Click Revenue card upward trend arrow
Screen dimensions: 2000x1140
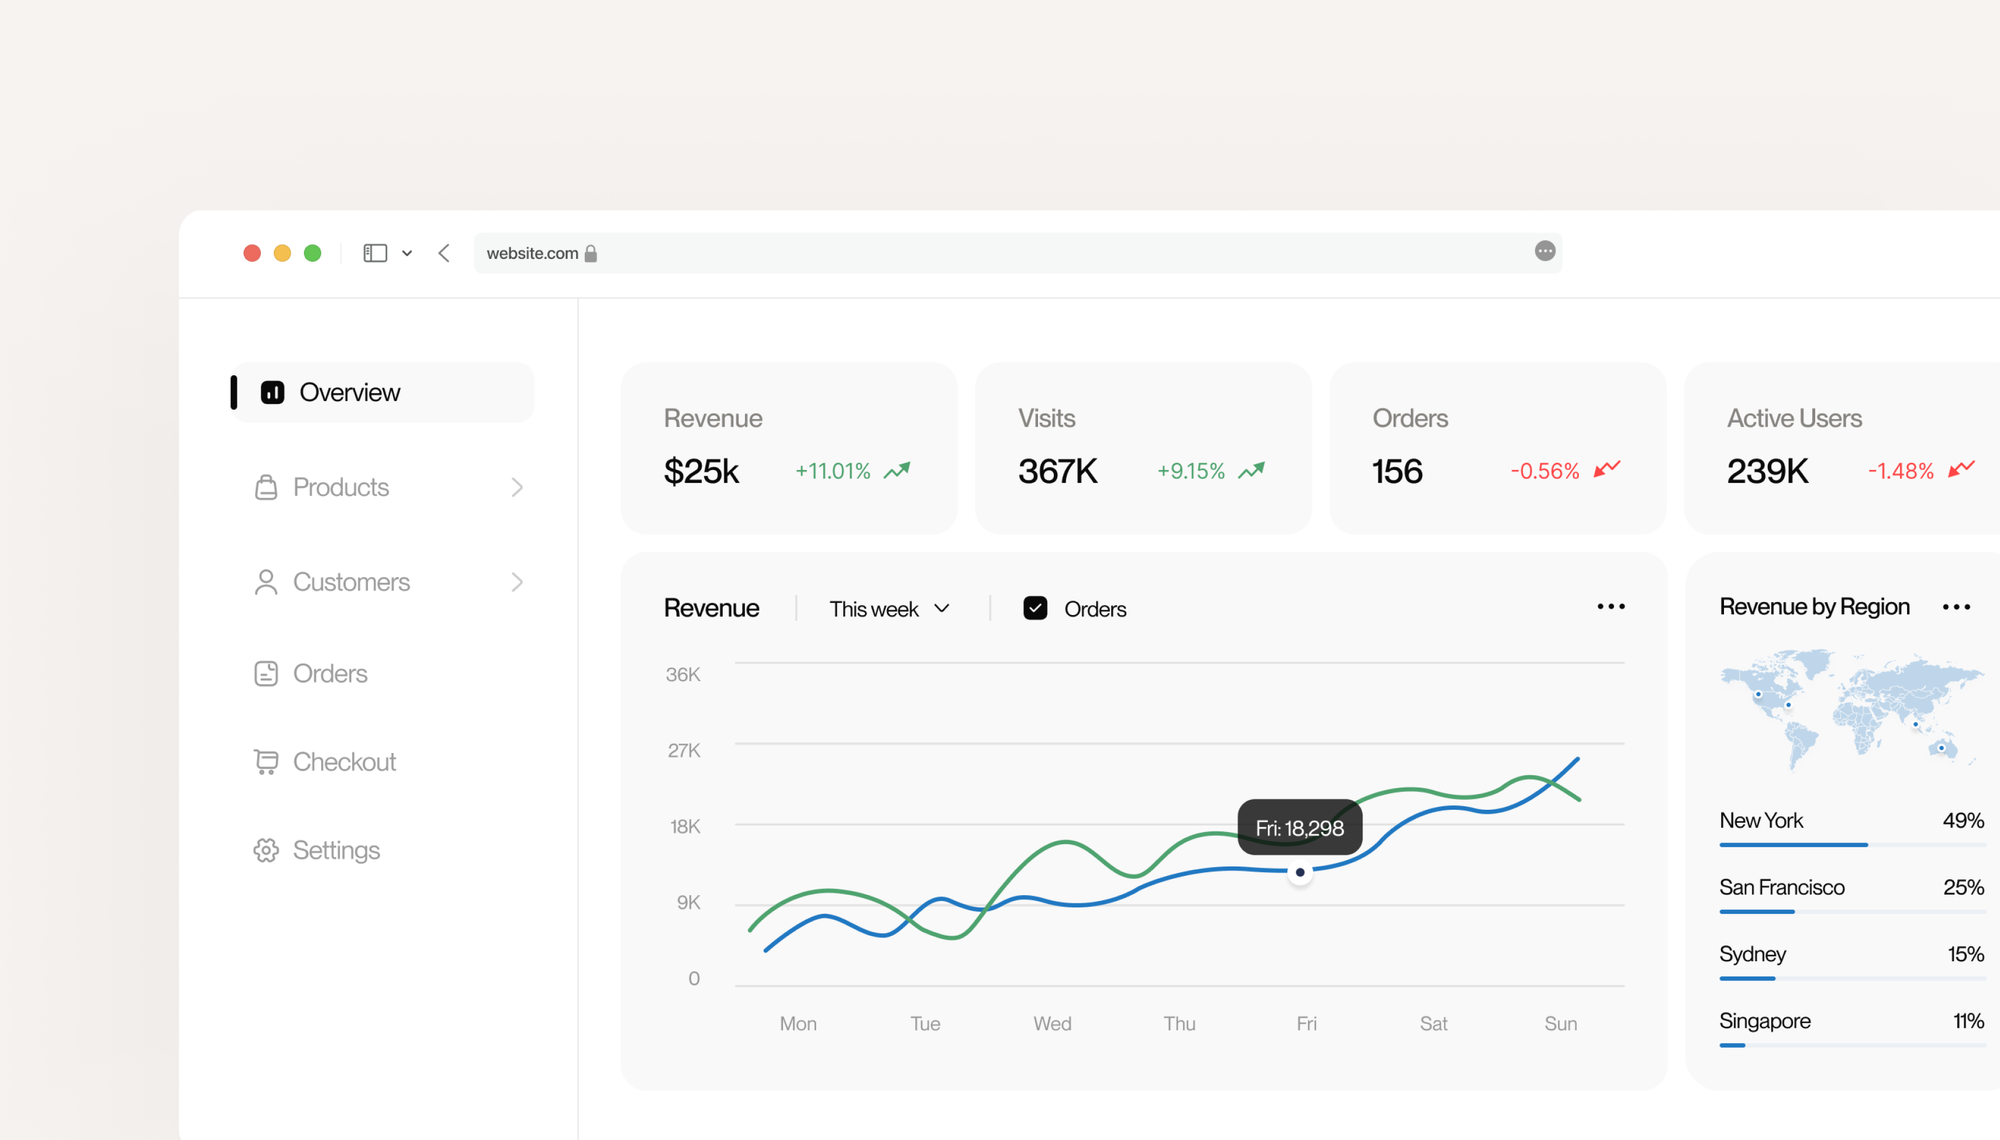897,470
